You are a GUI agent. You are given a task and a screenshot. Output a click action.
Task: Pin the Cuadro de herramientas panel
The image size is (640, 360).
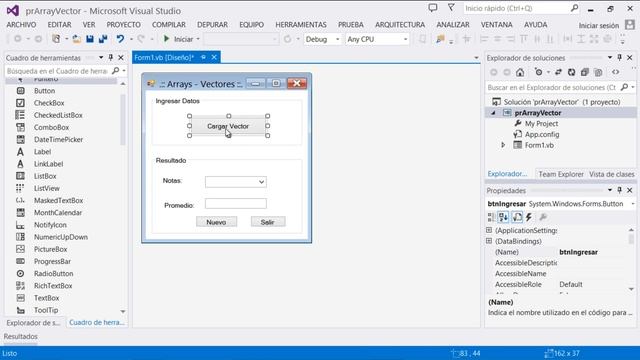coord(111,58)
